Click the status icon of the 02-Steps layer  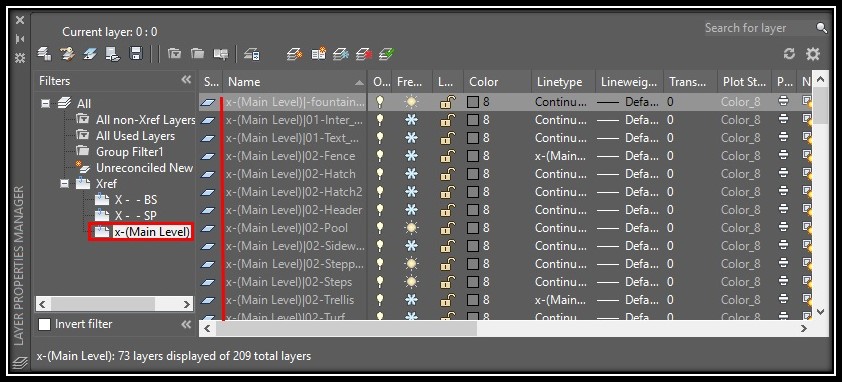pyautogui.click(x=208, y=282)
